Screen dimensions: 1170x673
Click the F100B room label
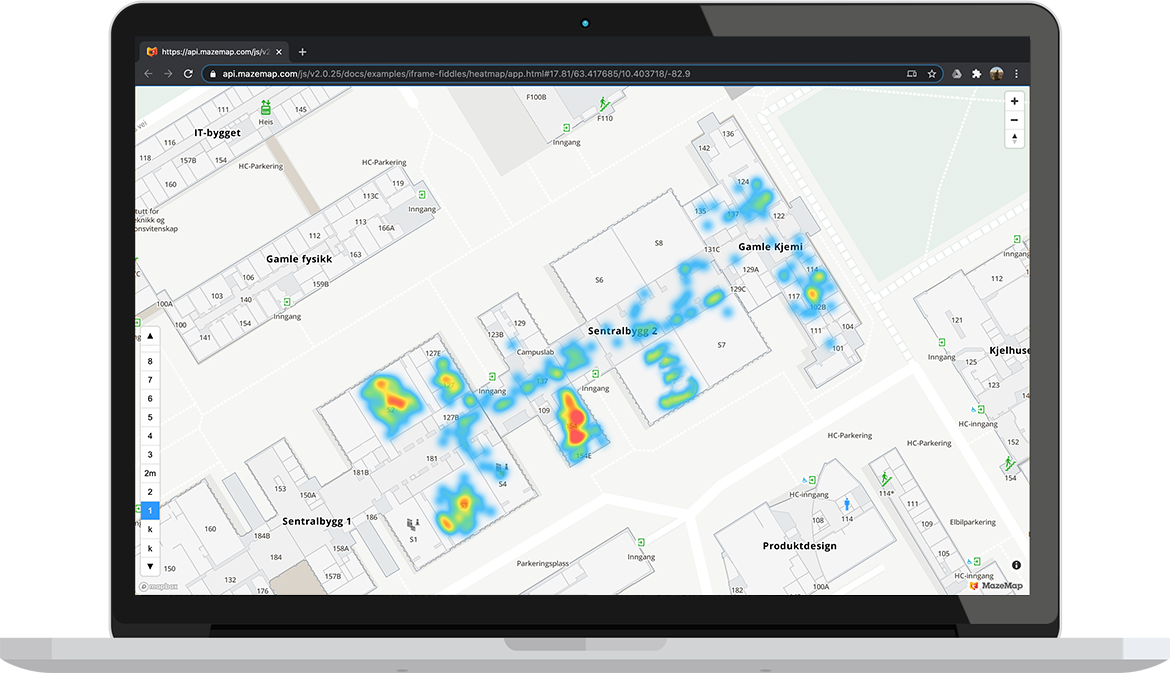pos(536,97)
